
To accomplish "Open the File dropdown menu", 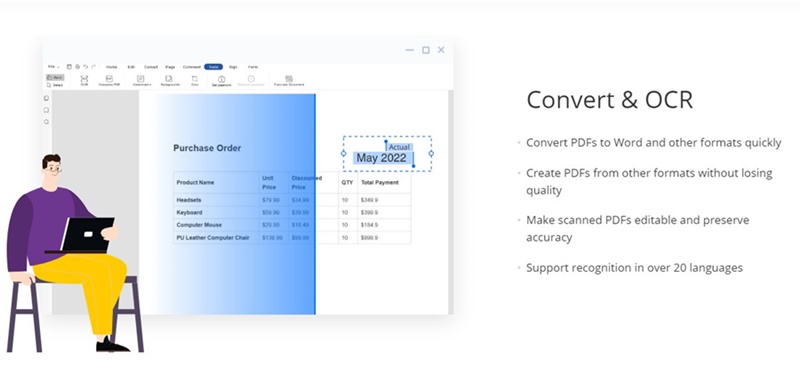I will pos(54,67).
